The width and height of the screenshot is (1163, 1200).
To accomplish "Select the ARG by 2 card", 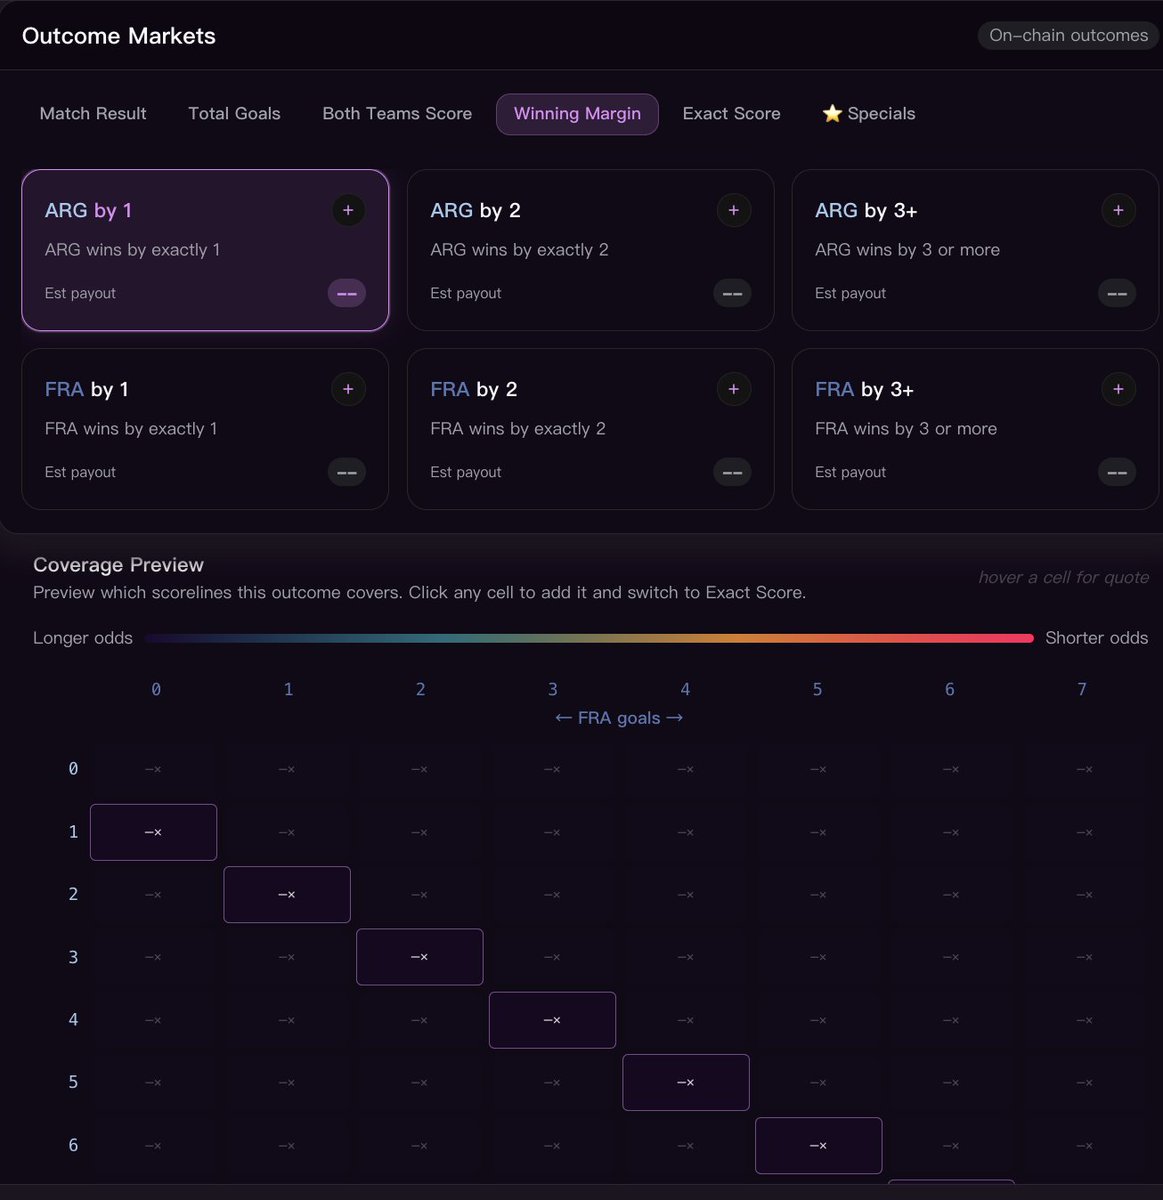I will click(590, 250).
